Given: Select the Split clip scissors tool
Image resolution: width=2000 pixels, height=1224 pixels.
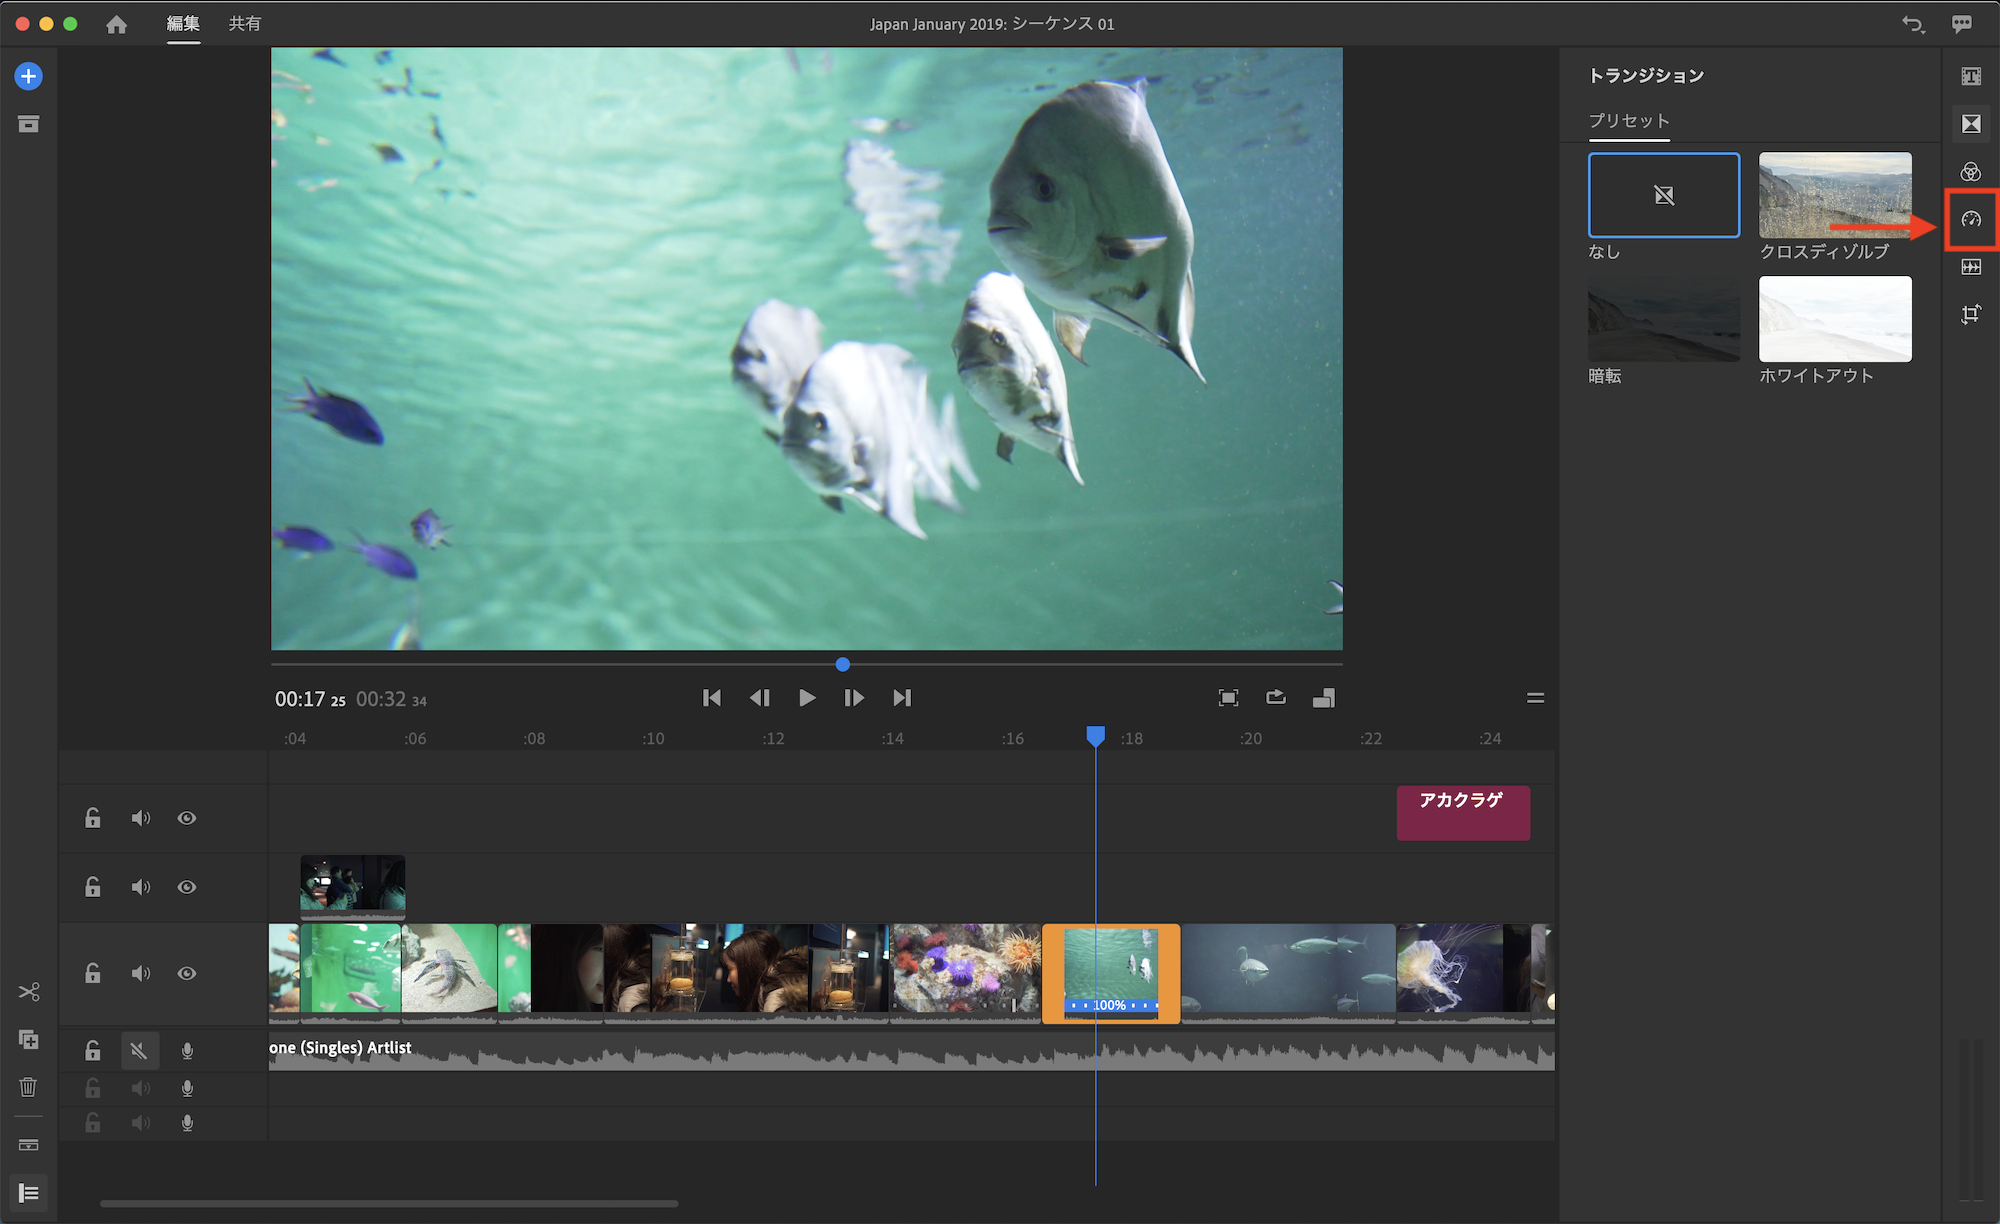Looking at the screenshot, I should click(28, 991).
